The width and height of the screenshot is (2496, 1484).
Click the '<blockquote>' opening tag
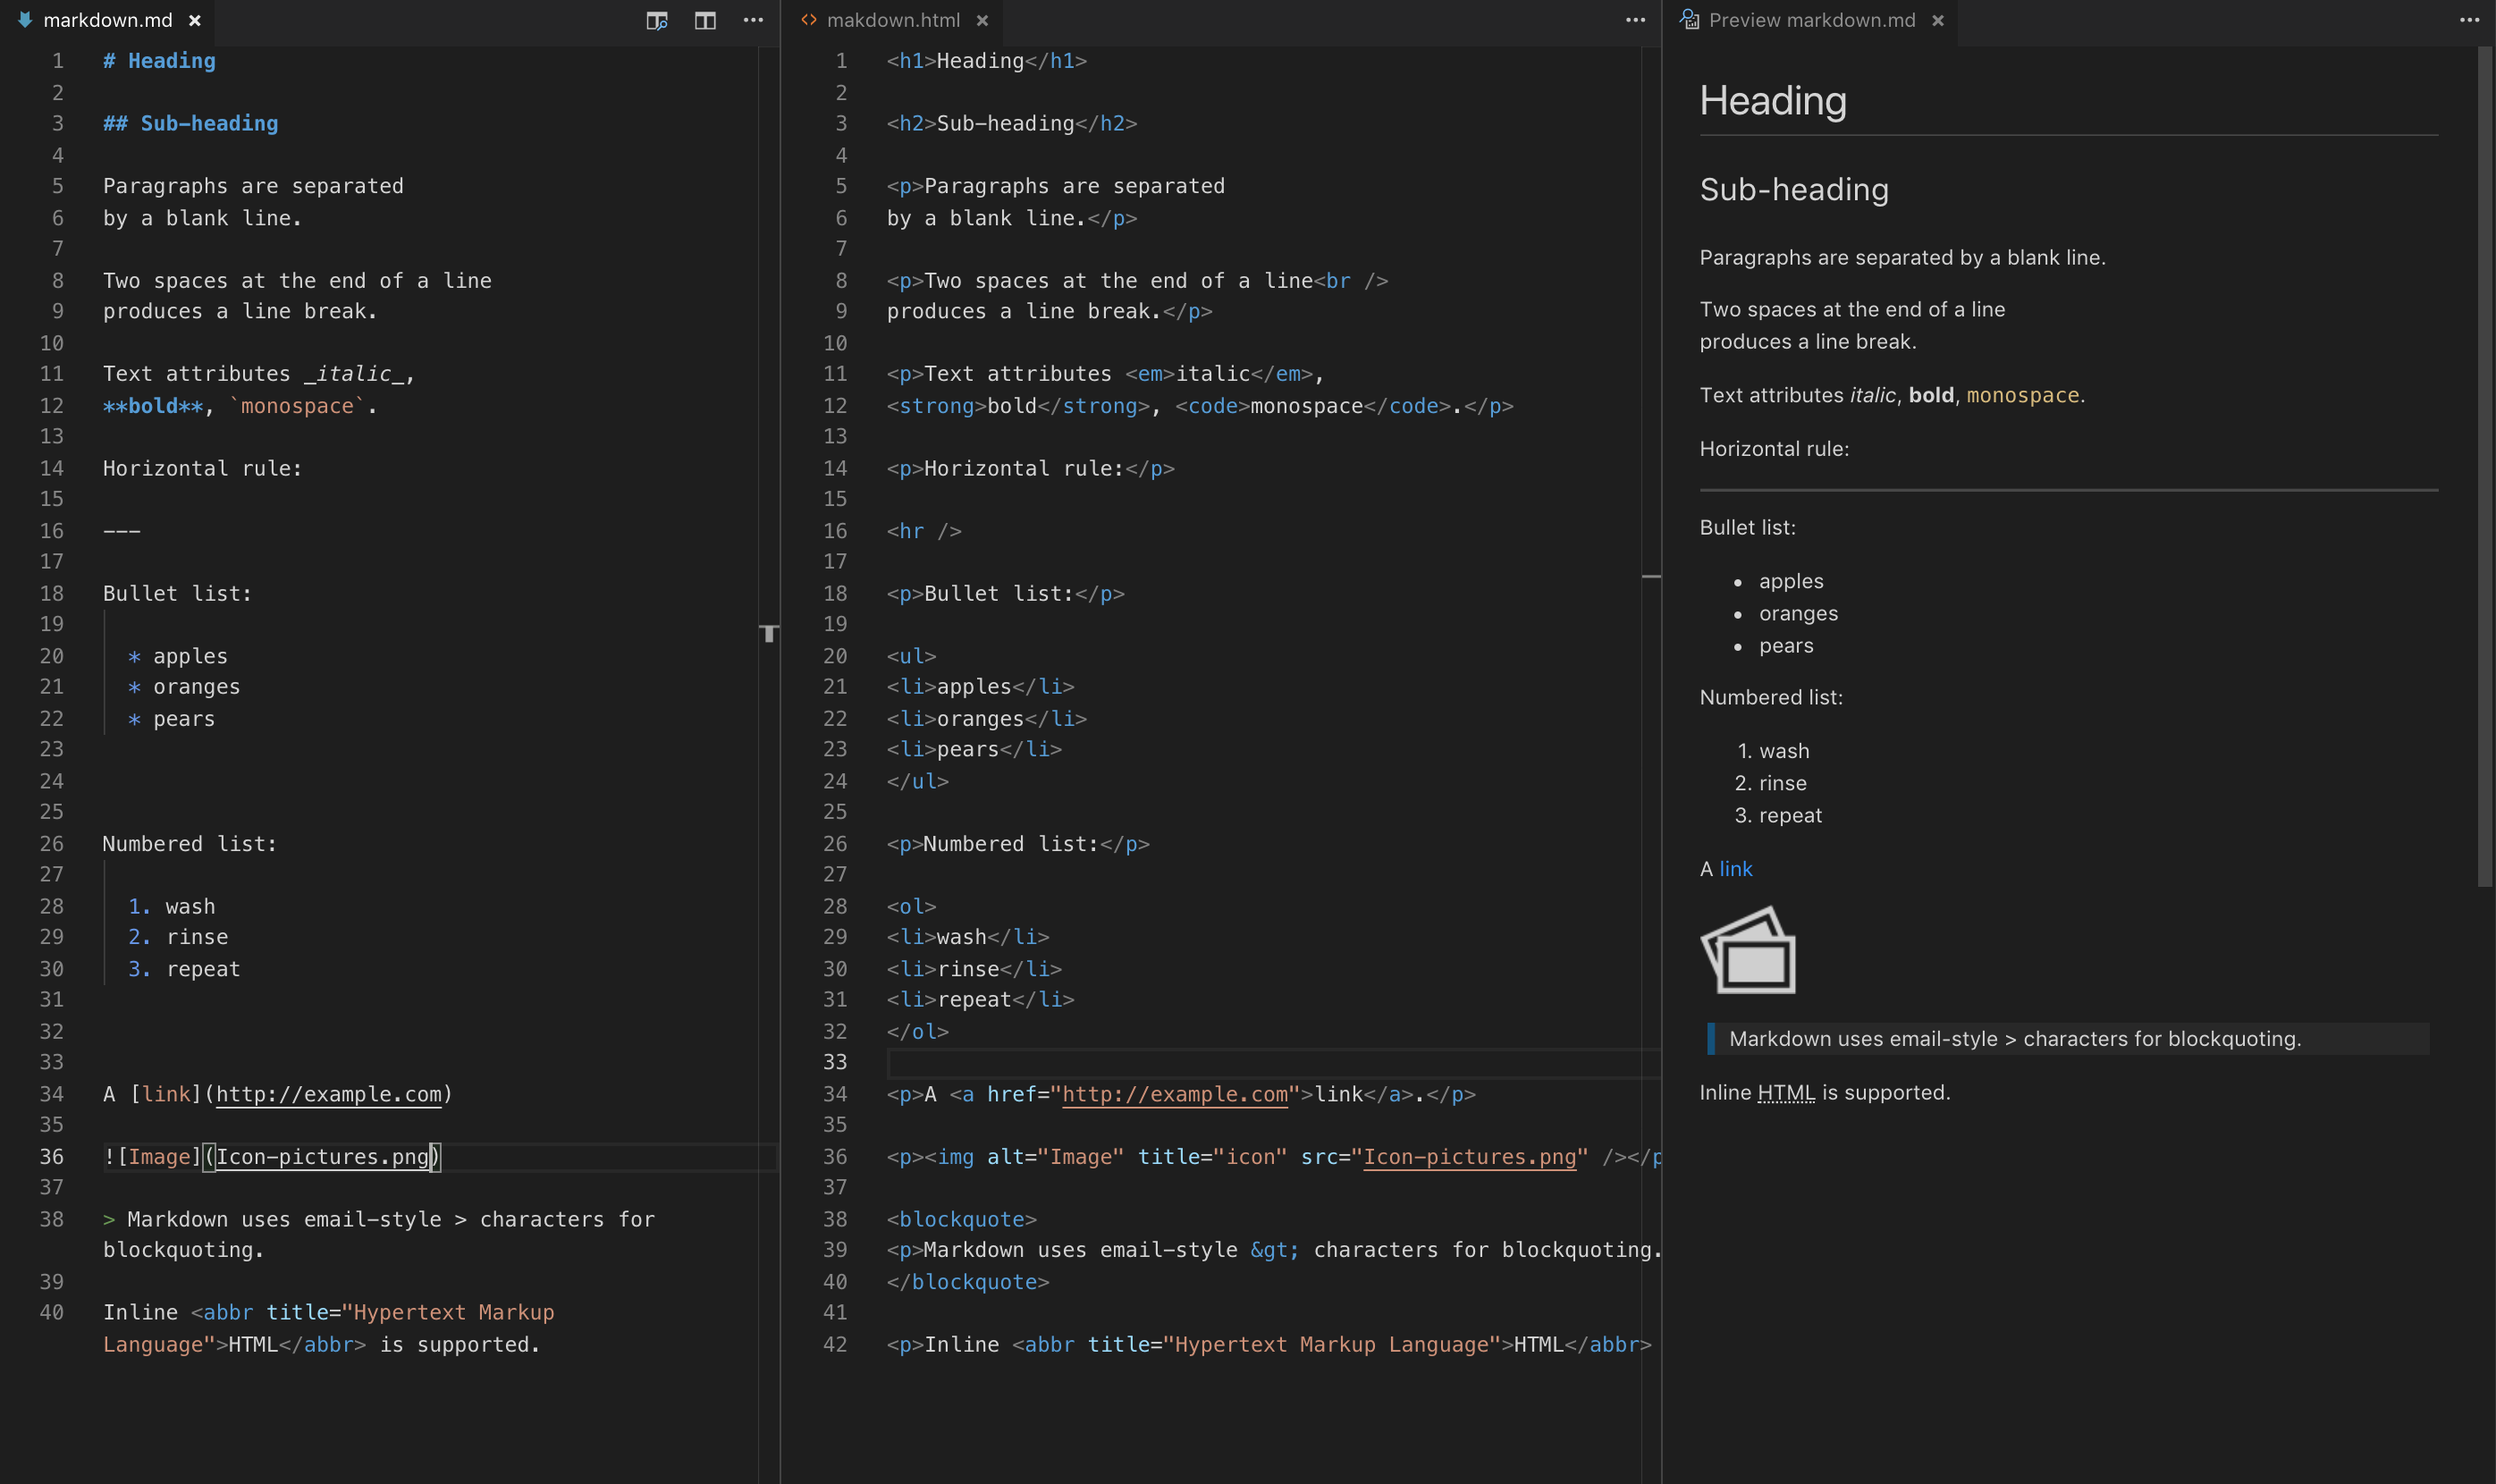click(962, 1219)
